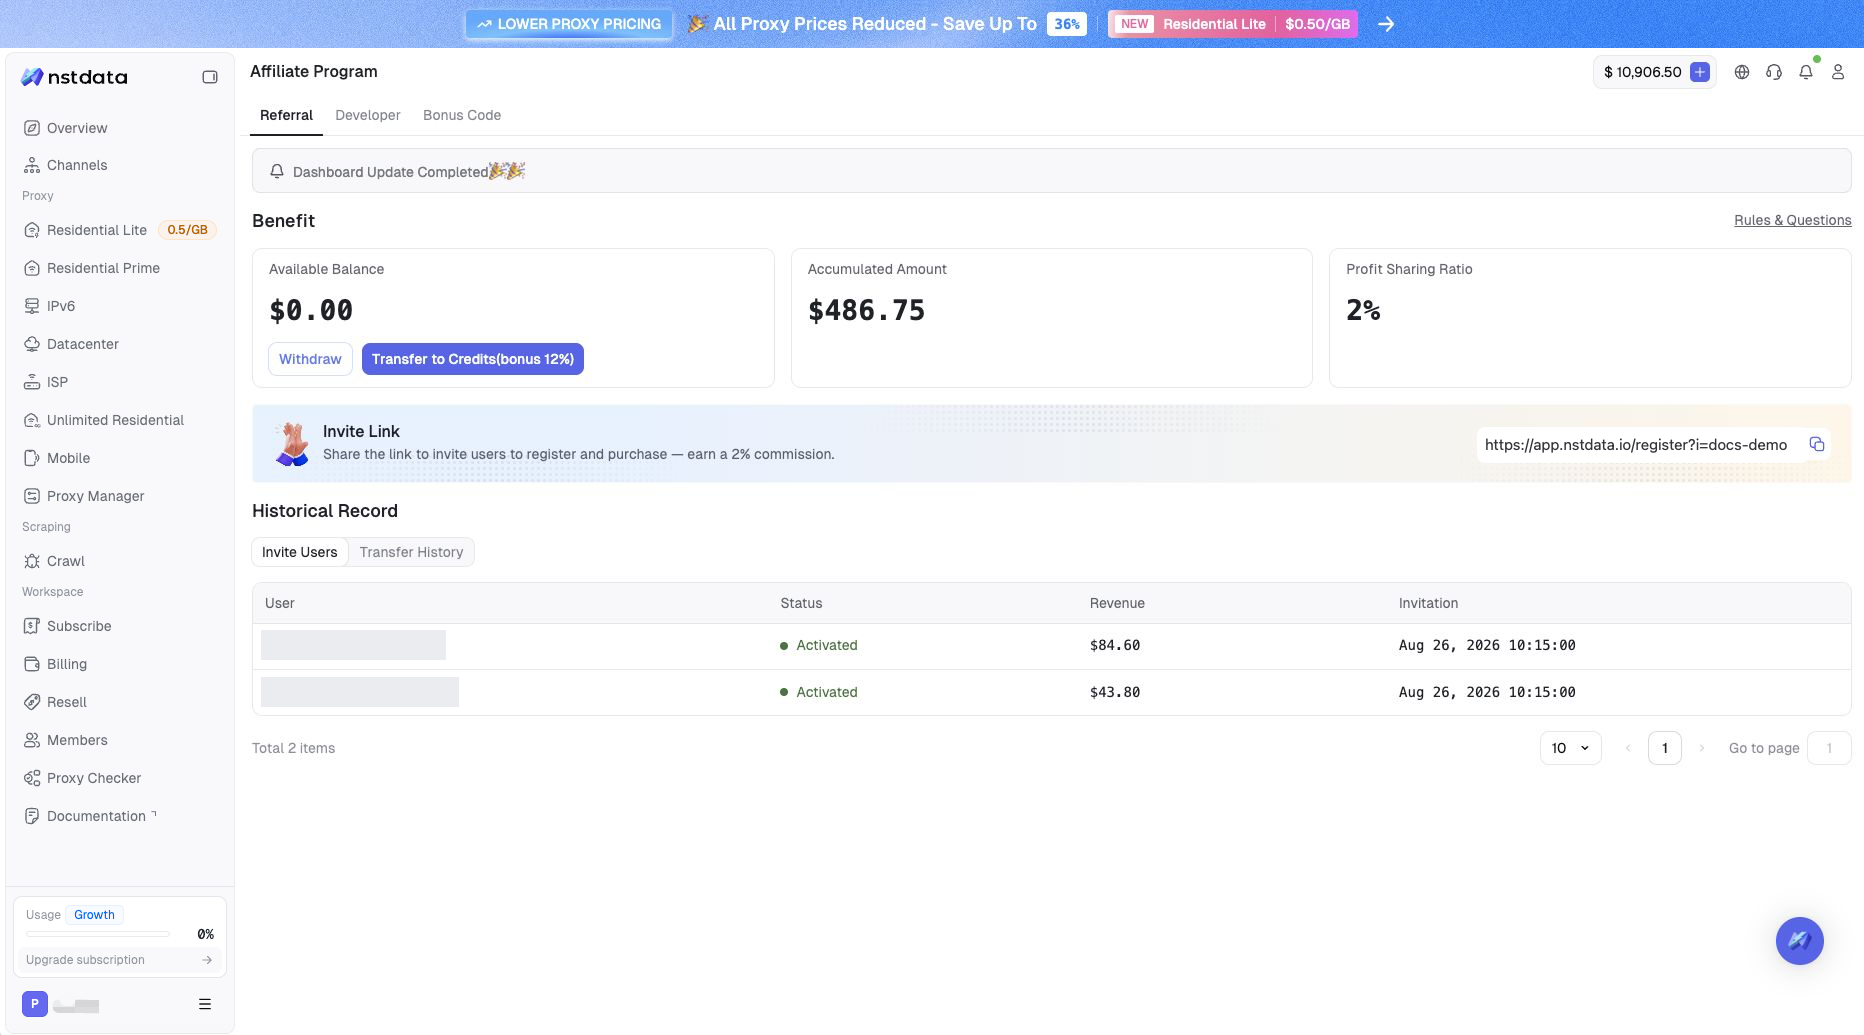This screenshot has height=1035, width=1864.
Task: Click Transfer to Credits(bonus 12%)
Action: 473,359
